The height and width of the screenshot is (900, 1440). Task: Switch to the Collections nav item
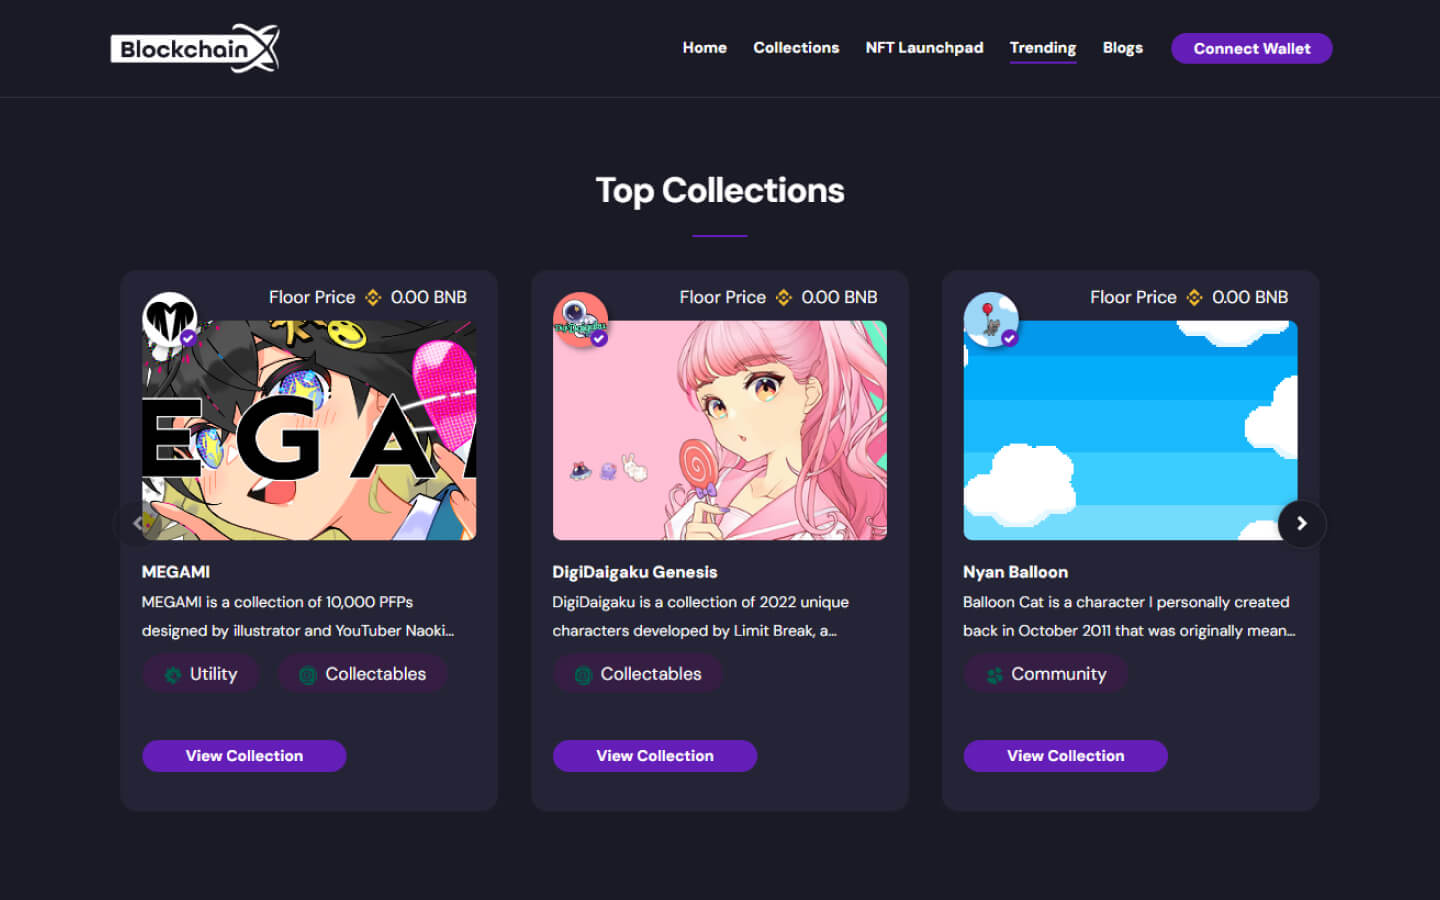[796, 47]
